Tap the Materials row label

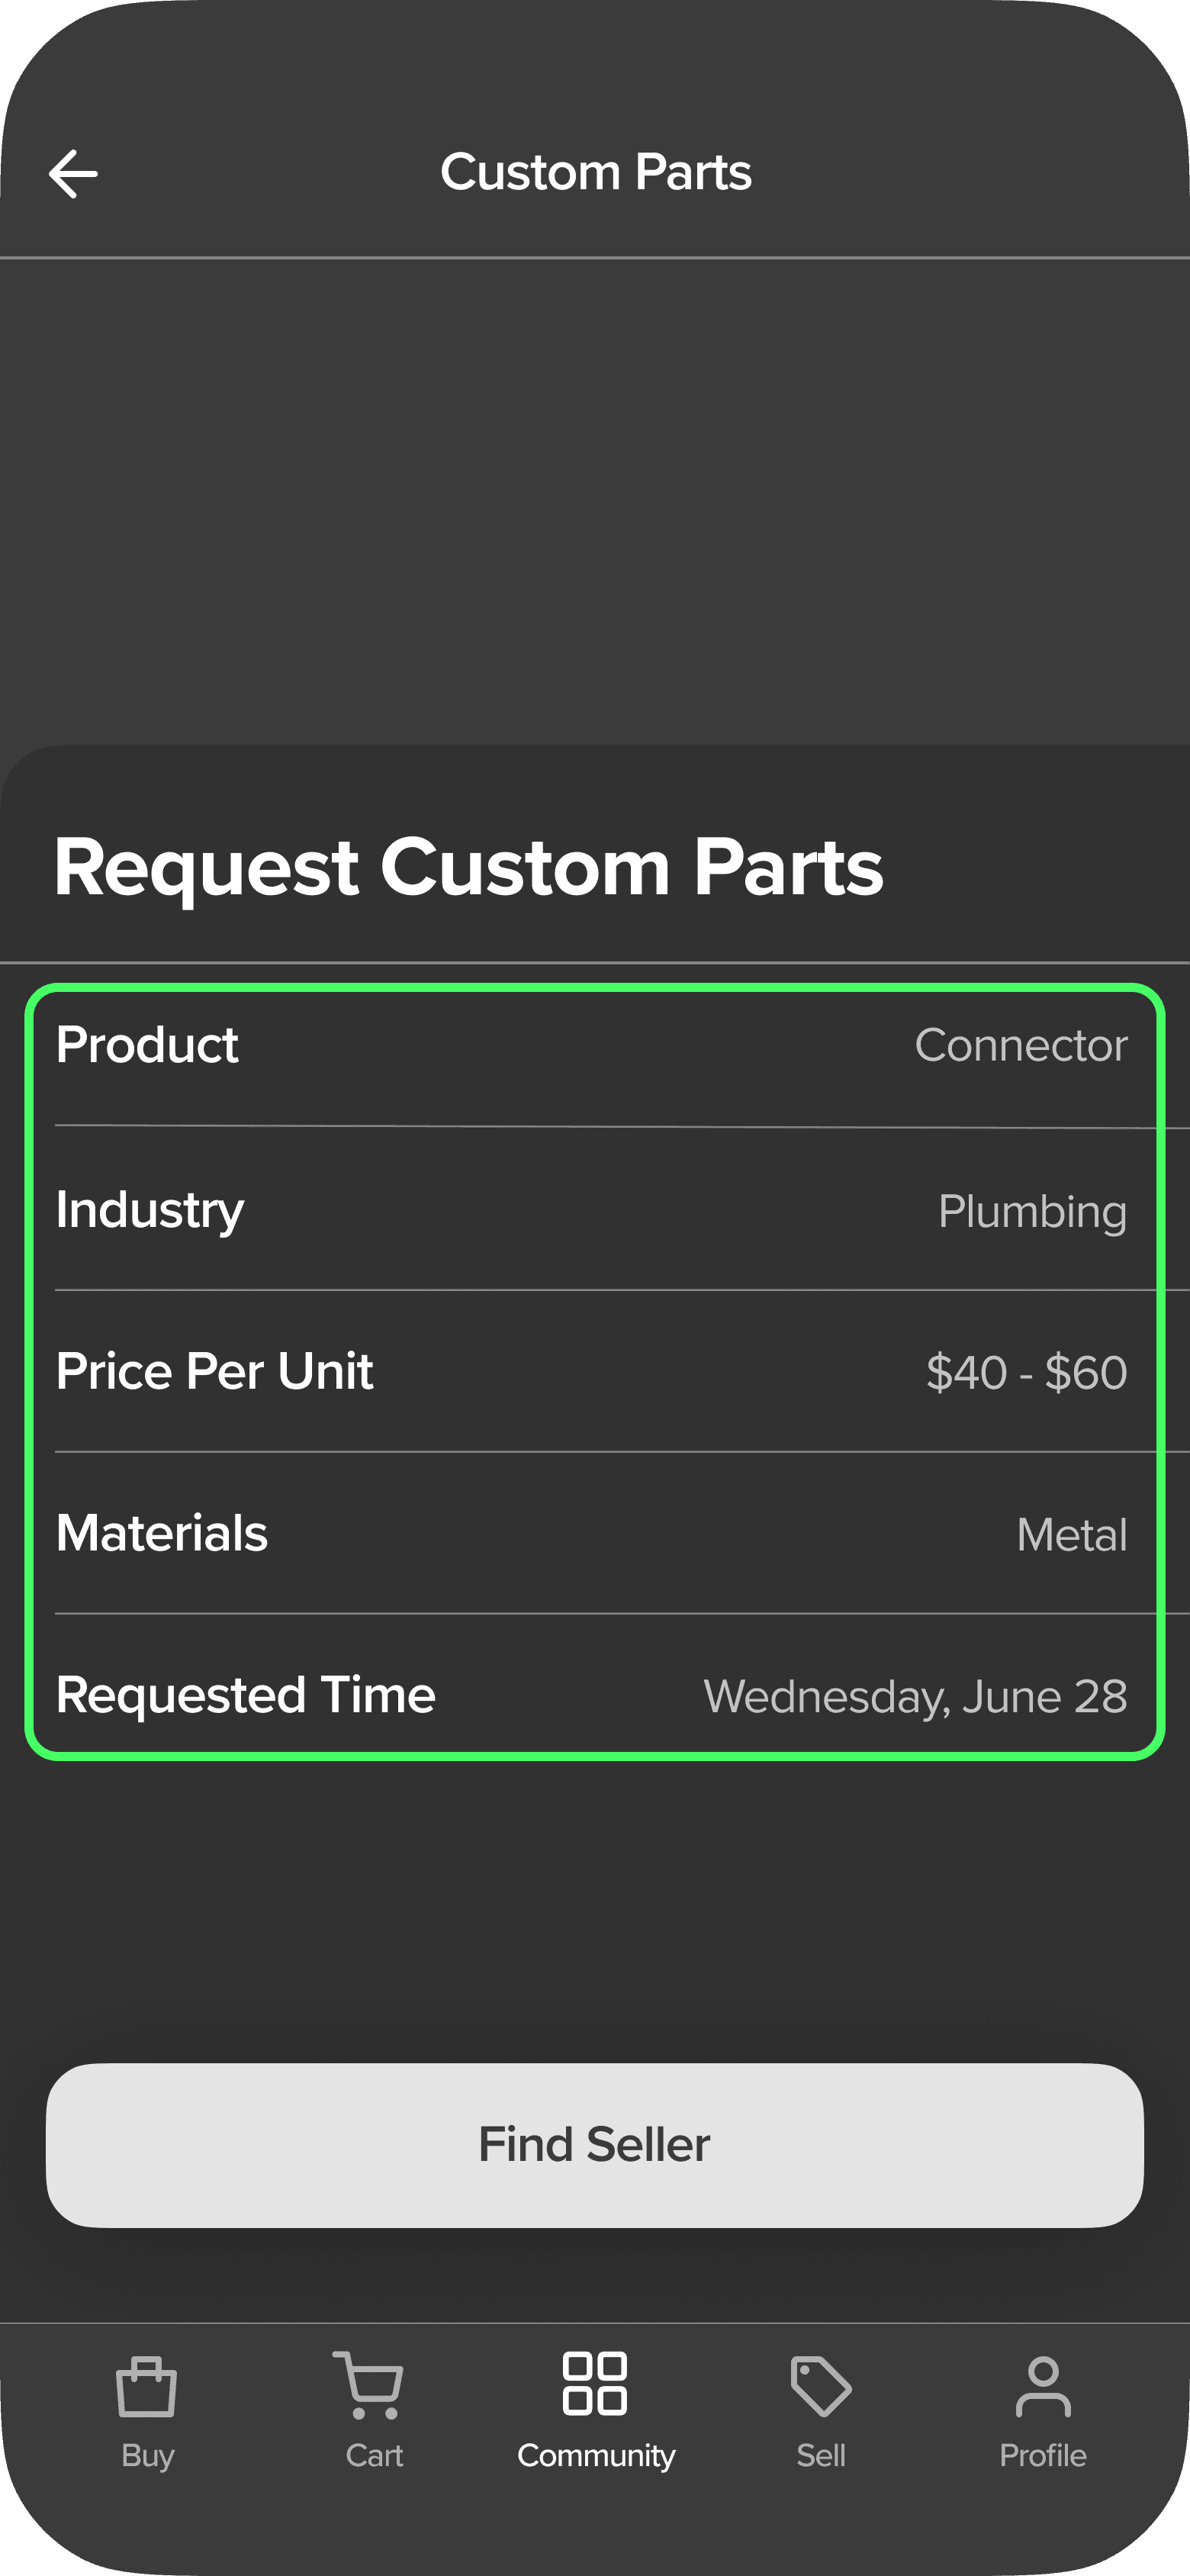click(162, 1534)
